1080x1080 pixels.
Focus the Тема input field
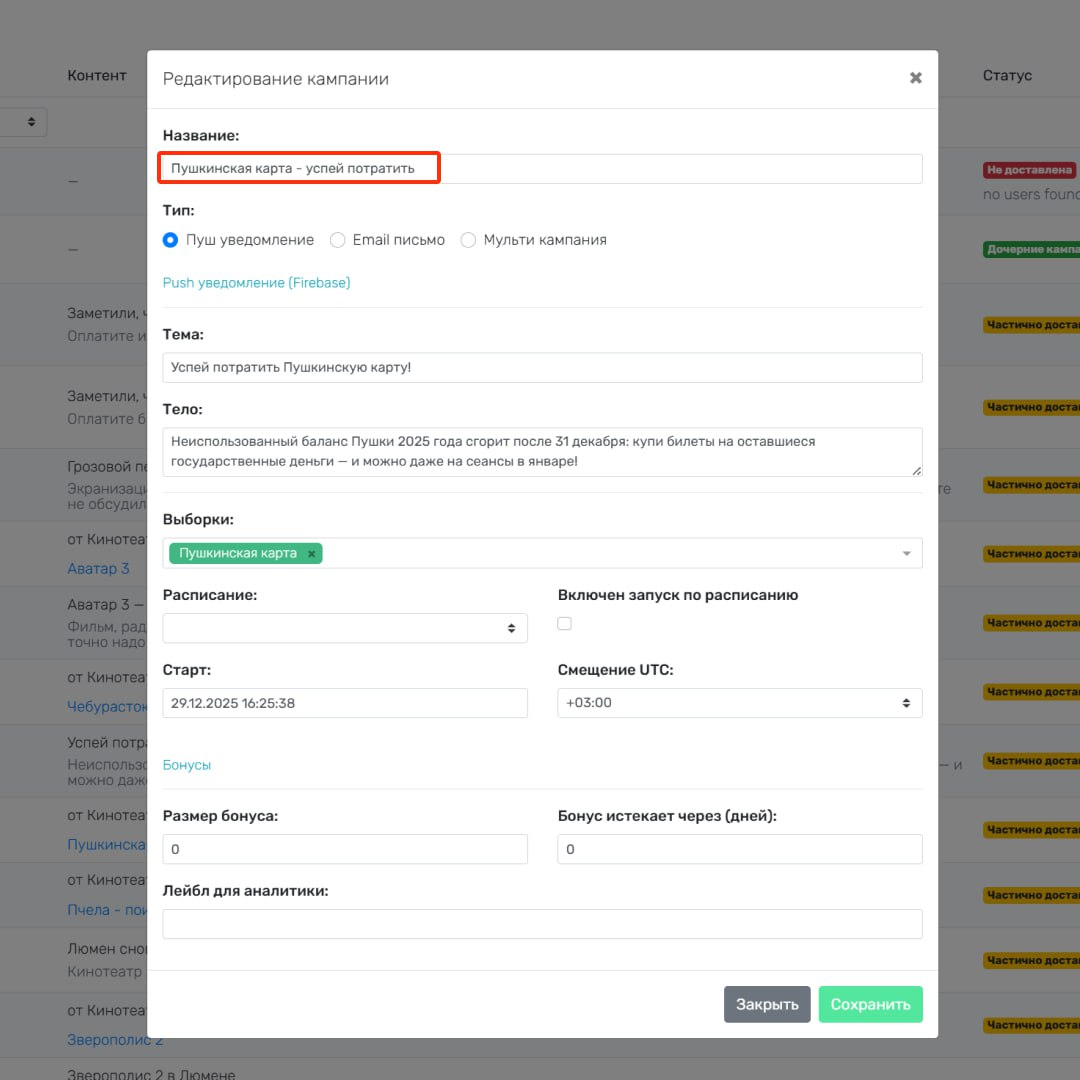[x=542, y=368]
